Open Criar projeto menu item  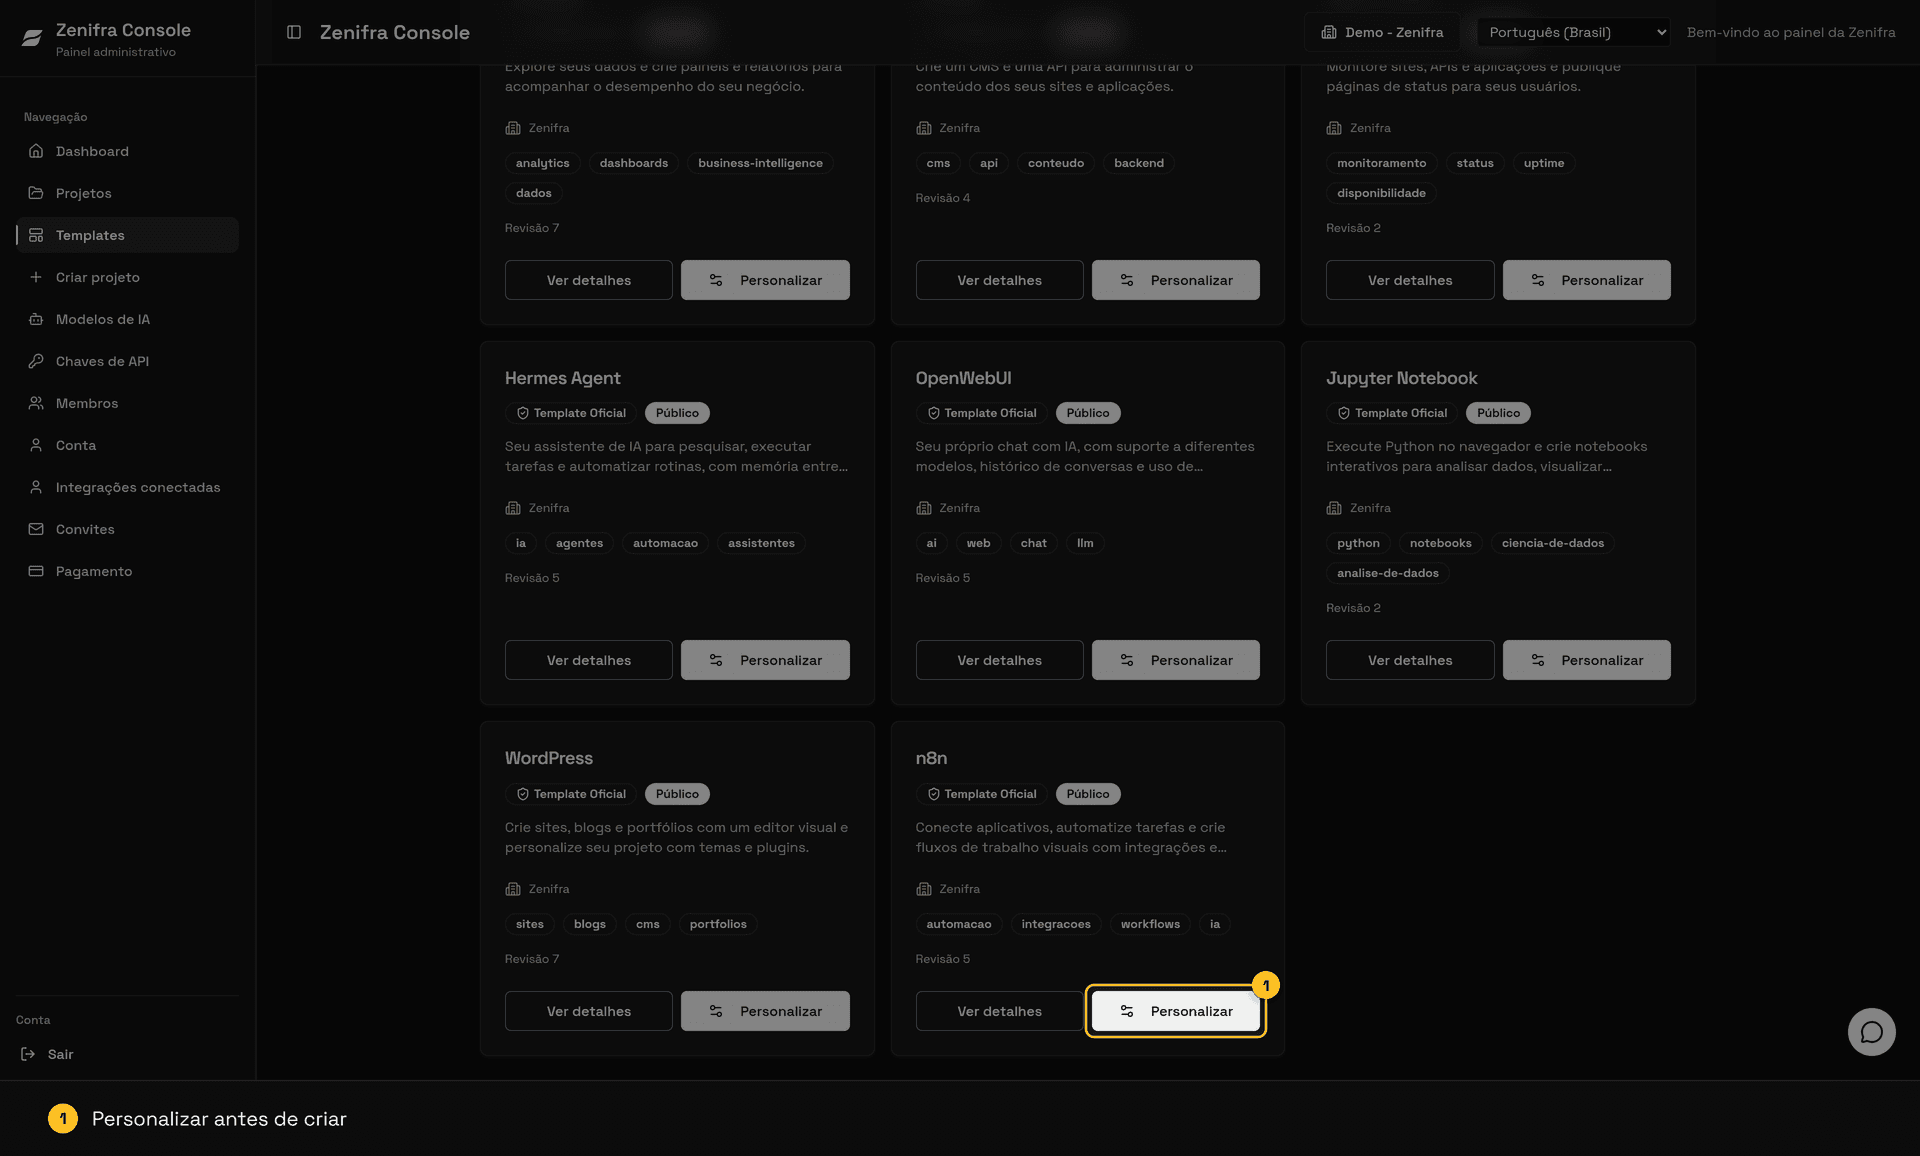[x=127, y=277]
